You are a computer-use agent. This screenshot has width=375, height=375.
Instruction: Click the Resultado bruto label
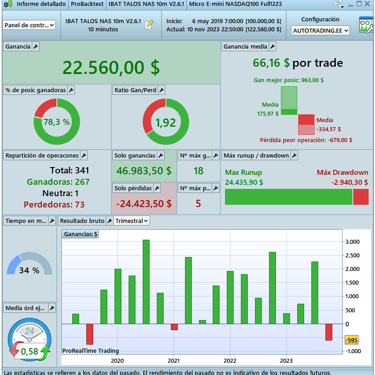click(82, 221)
